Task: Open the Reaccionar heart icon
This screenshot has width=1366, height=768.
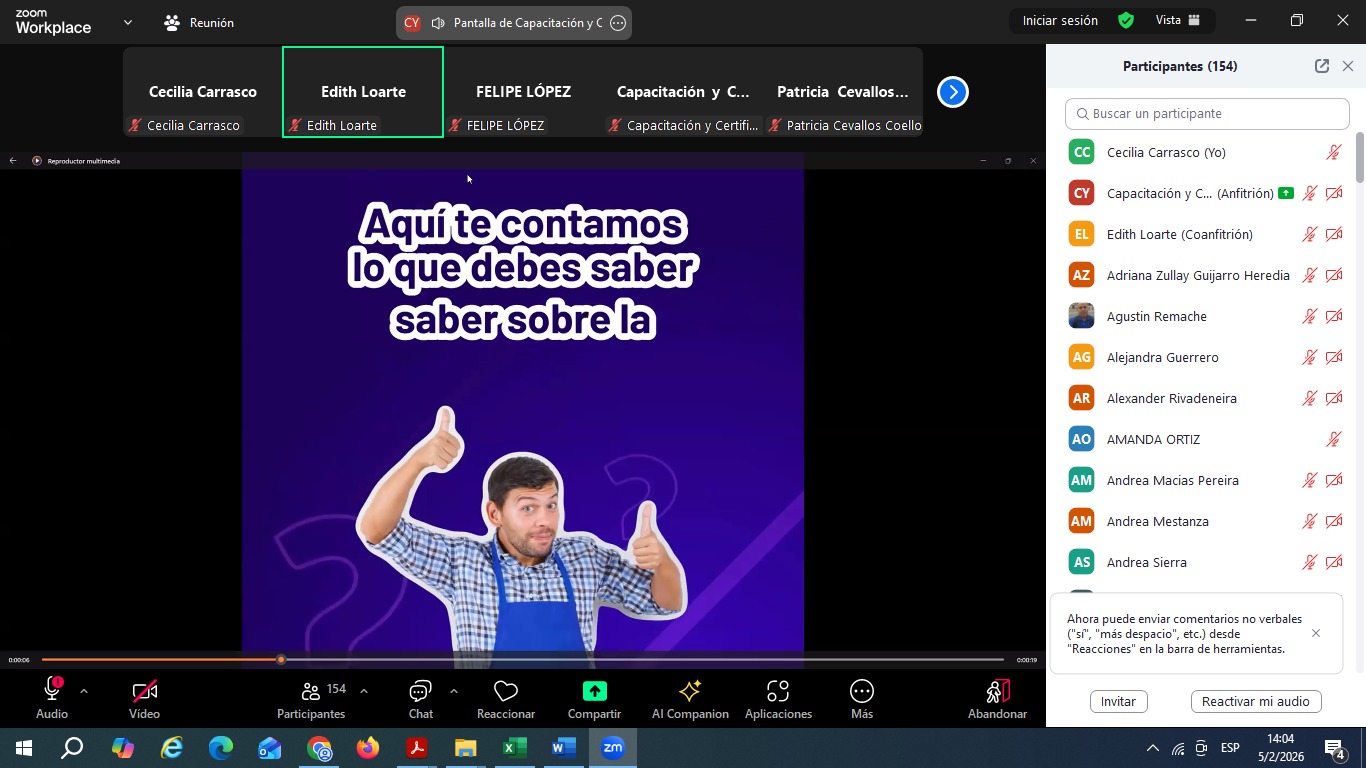Action: pyautogui.click(x=505, y=692)
